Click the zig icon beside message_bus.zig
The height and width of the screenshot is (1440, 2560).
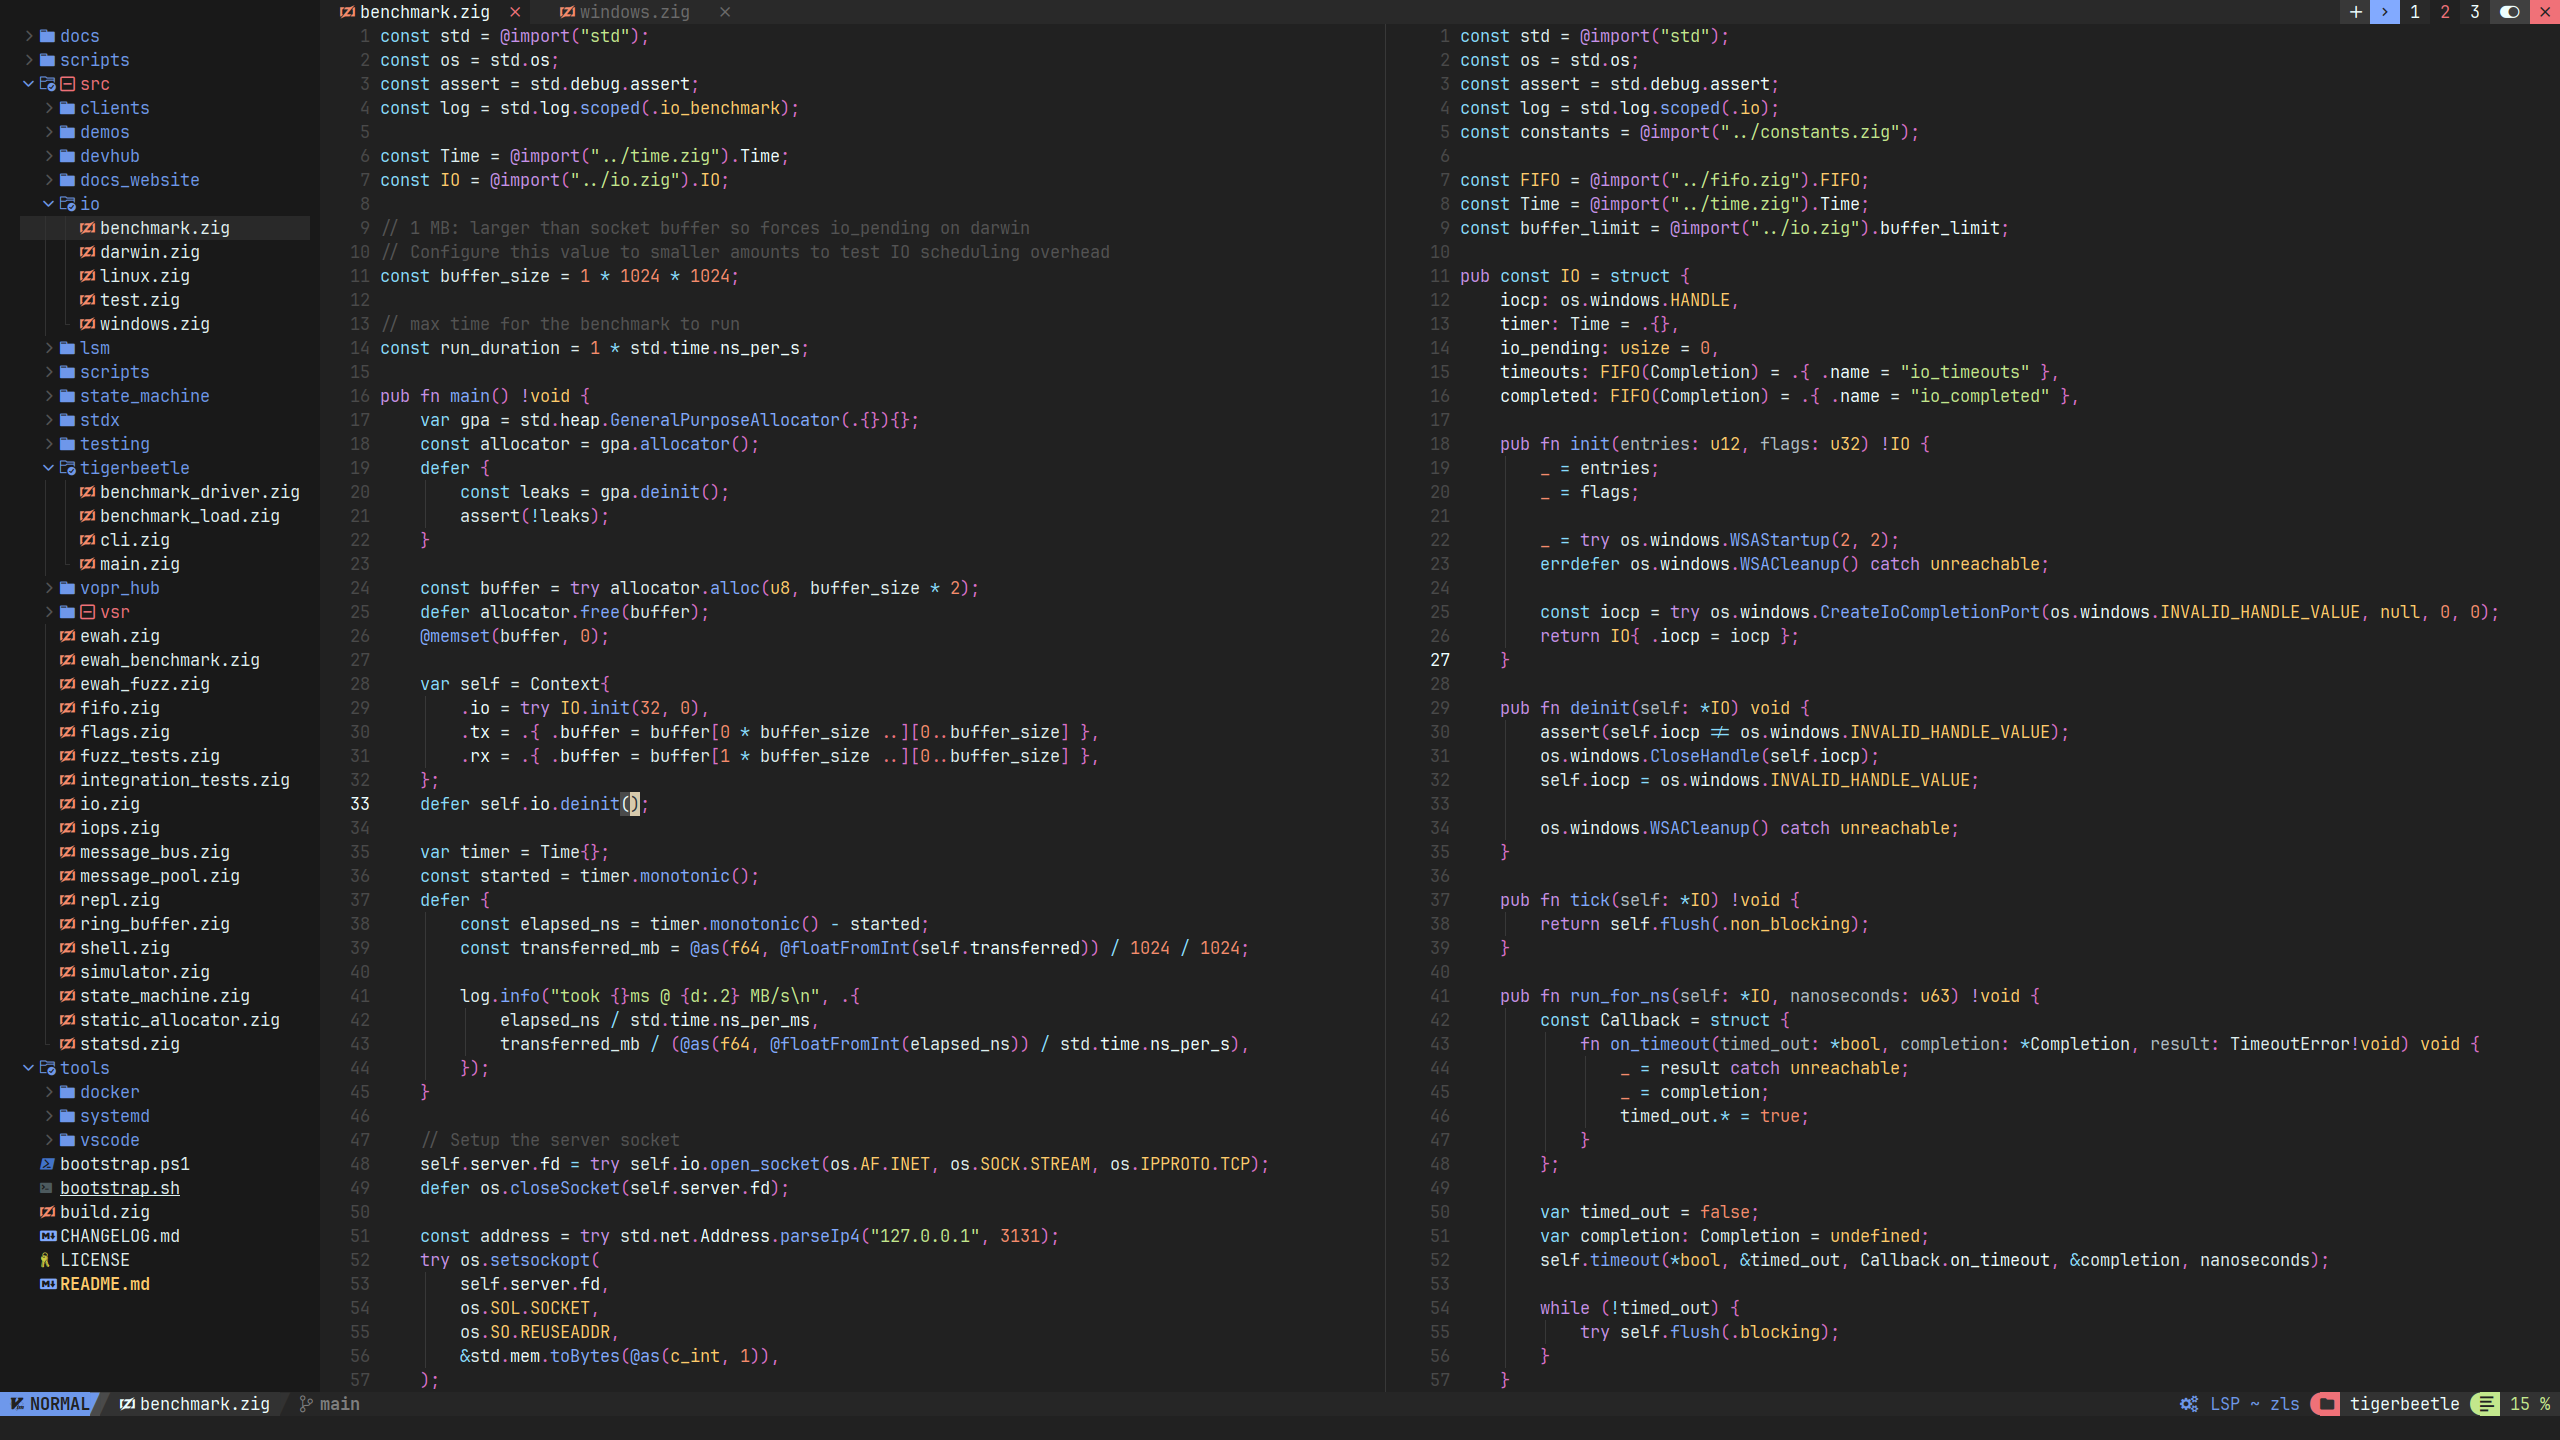click(67, 852)
